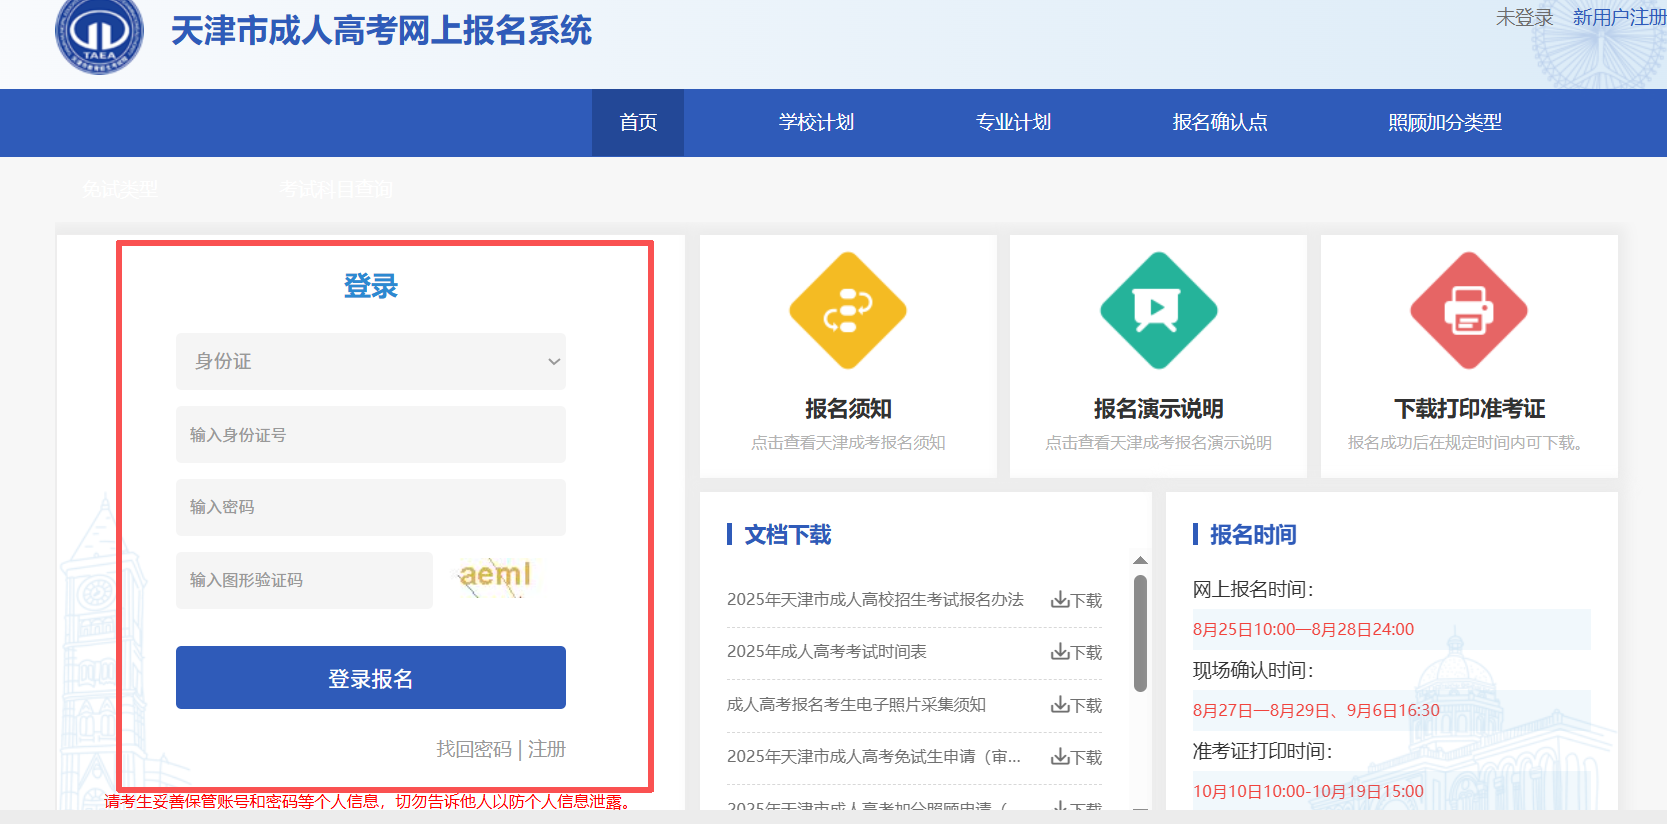Click the red printer 下载打印准考证 icon
This screenshot has height=824, width=1667.
click(1468, 311)
